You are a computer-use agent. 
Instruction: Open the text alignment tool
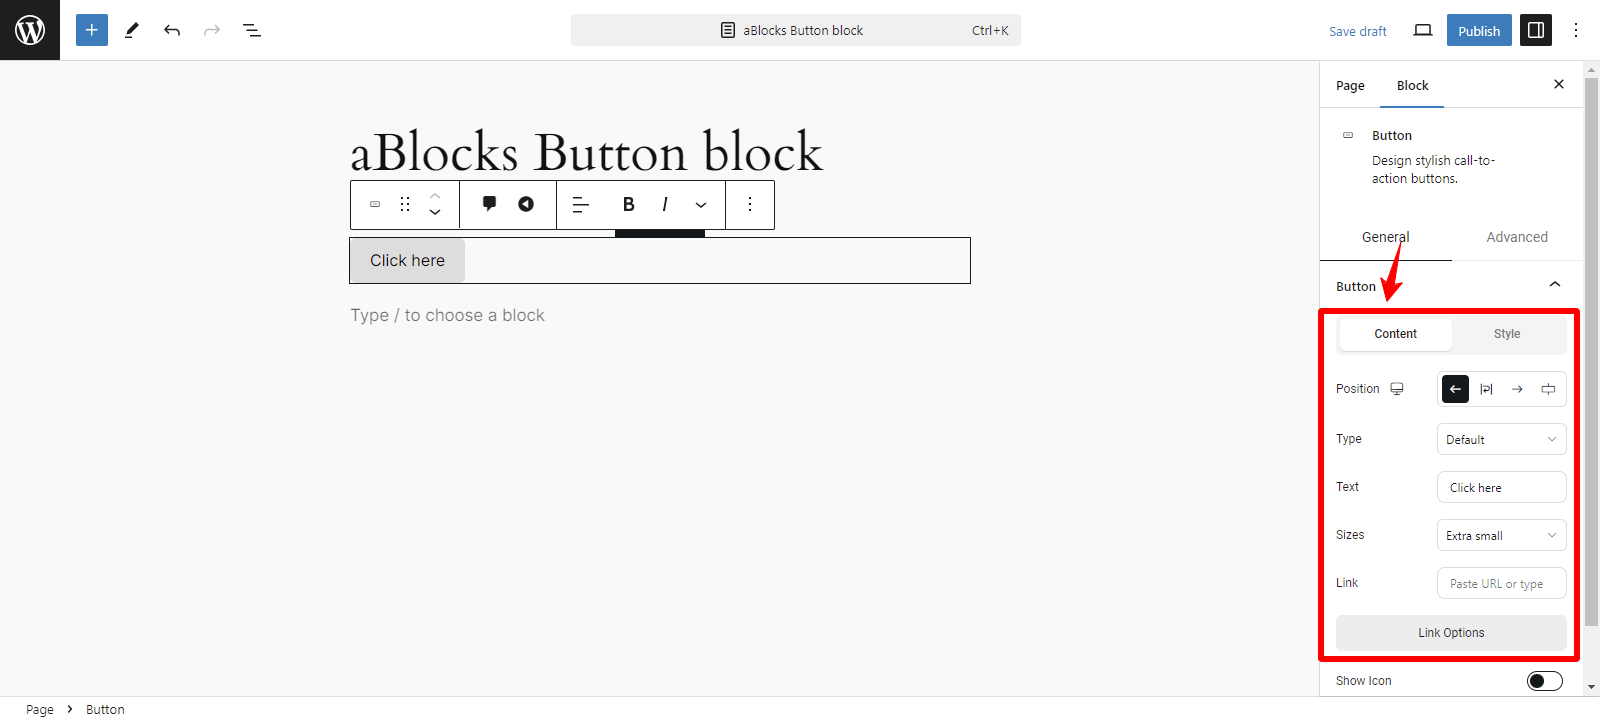pos(581,204)
